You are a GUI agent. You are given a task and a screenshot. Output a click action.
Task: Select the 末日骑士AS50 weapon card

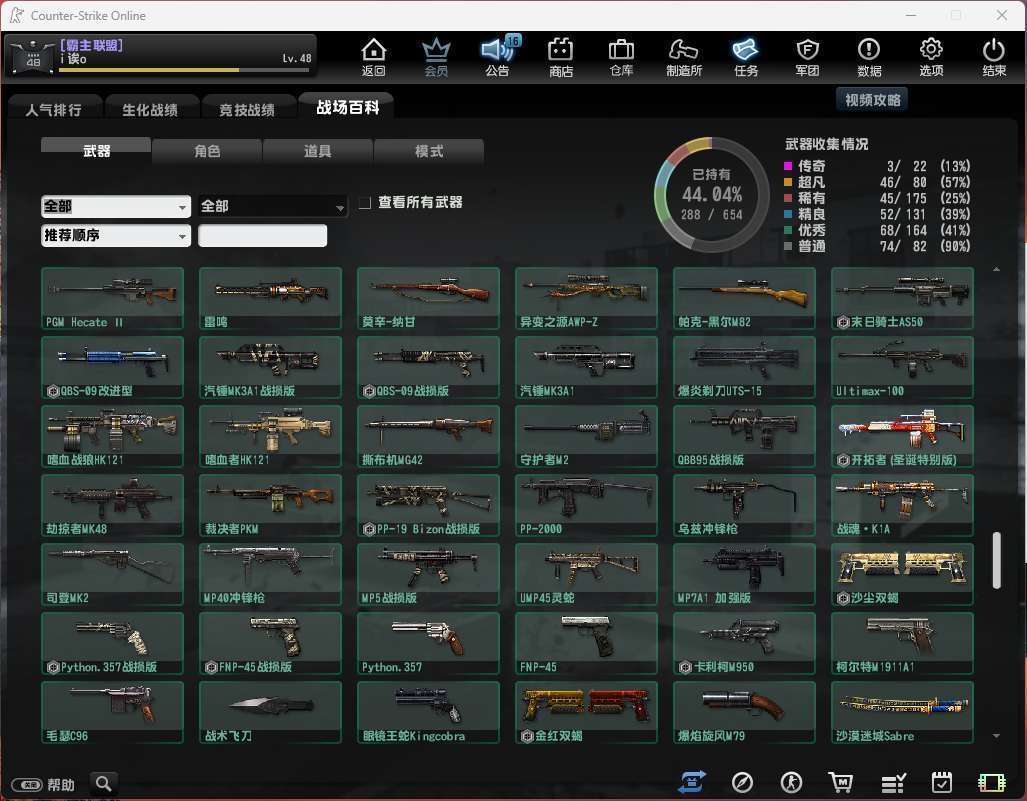tap(902, 298)
